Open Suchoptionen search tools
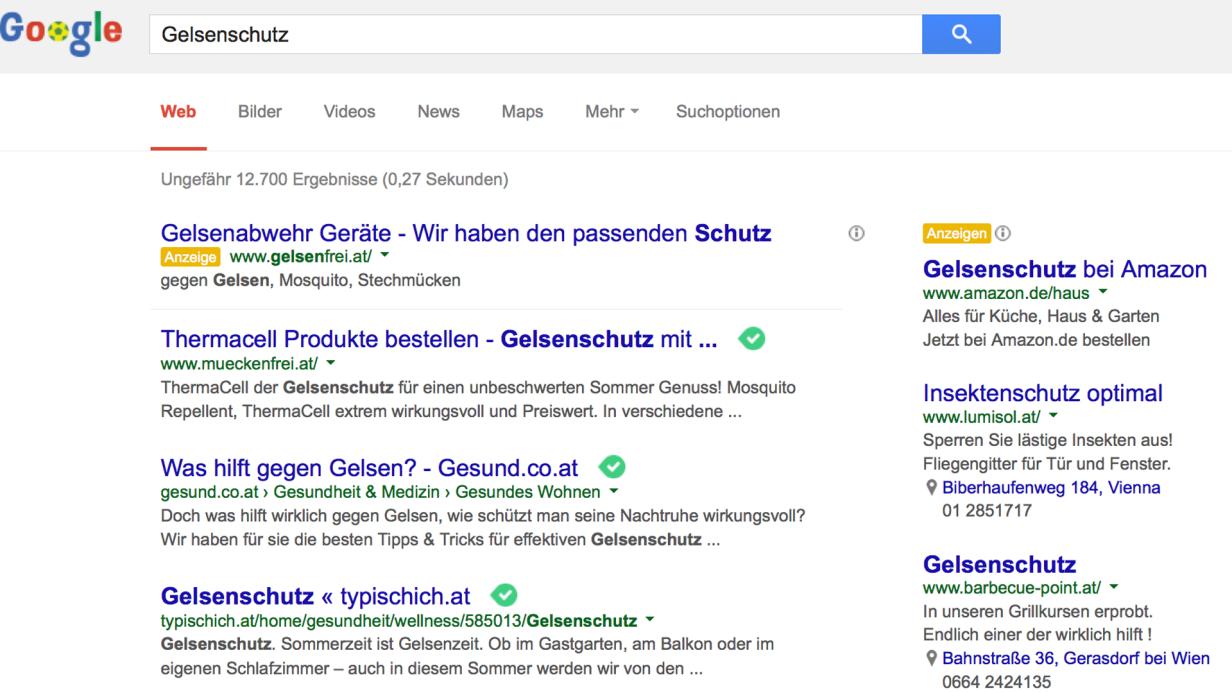The image size is (1232, 693). [x=728, y=112]
